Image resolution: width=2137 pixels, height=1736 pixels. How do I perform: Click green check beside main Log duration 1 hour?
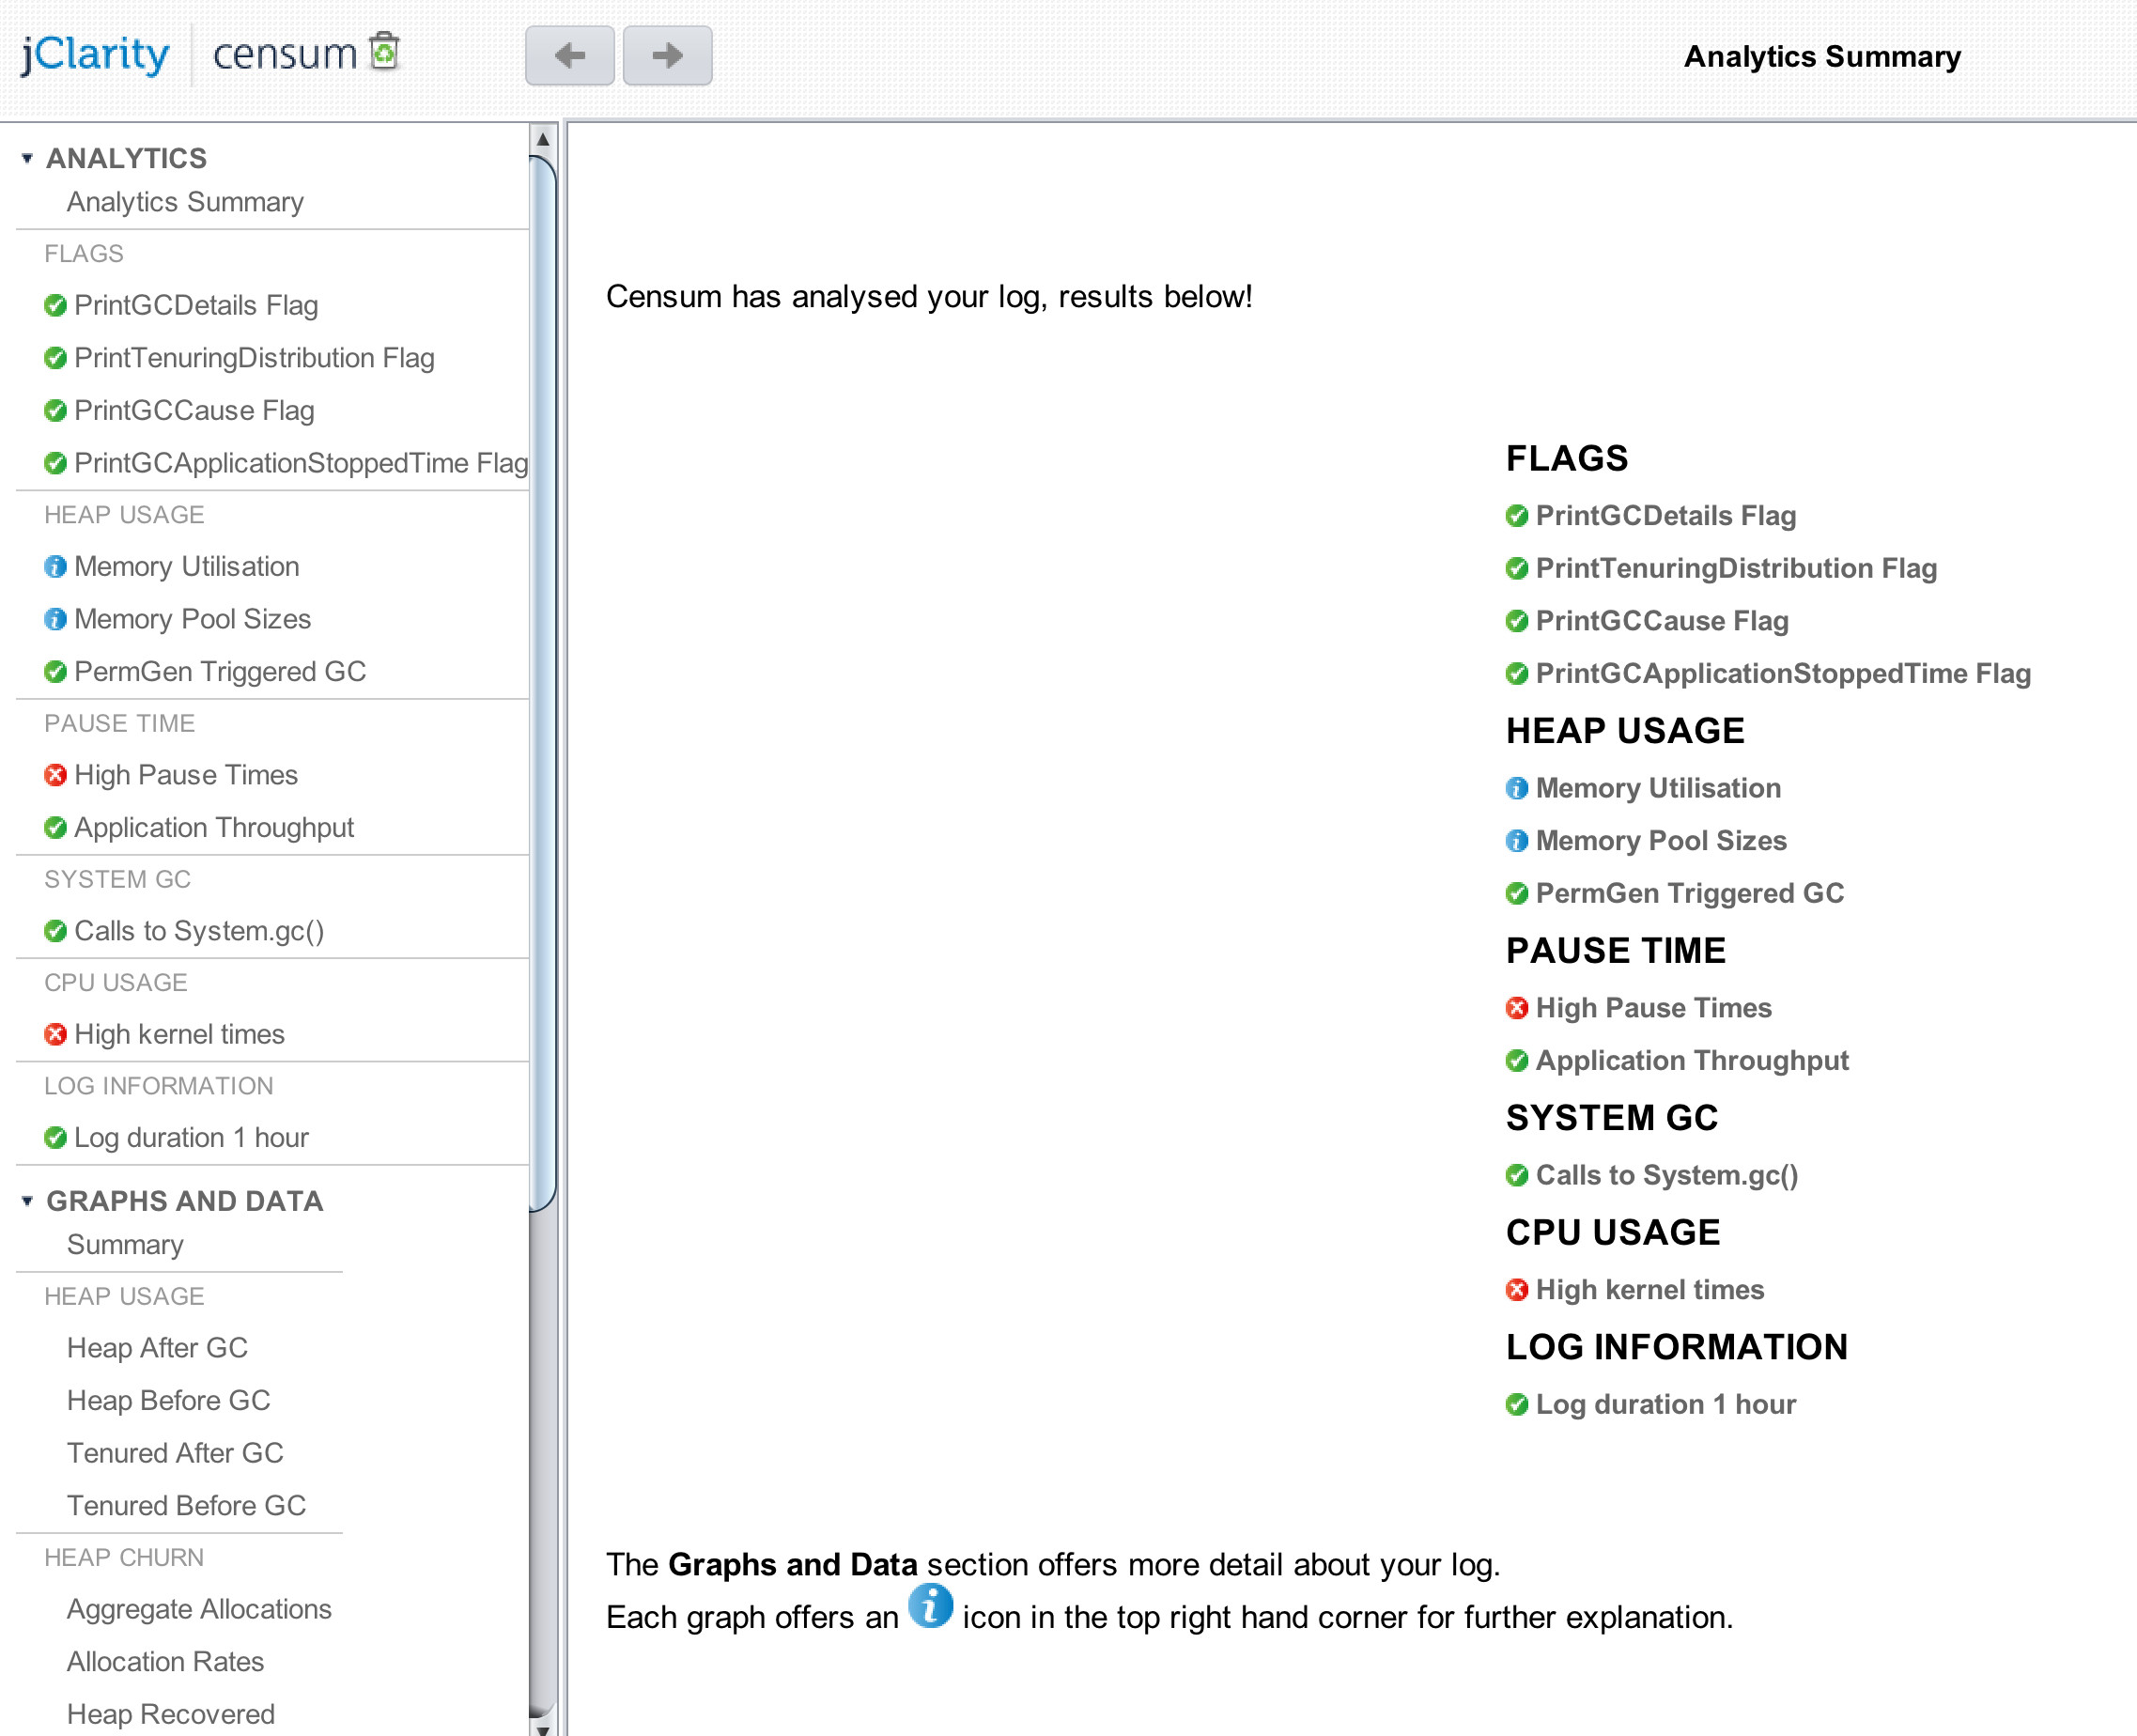point(1517,1405)
